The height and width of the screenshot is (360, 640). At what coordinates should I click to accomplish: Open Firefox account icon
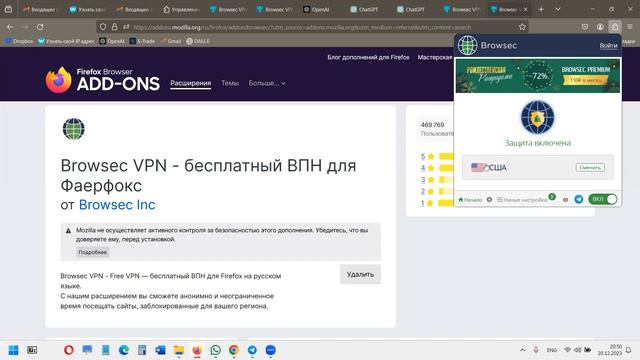pos(600,27)
